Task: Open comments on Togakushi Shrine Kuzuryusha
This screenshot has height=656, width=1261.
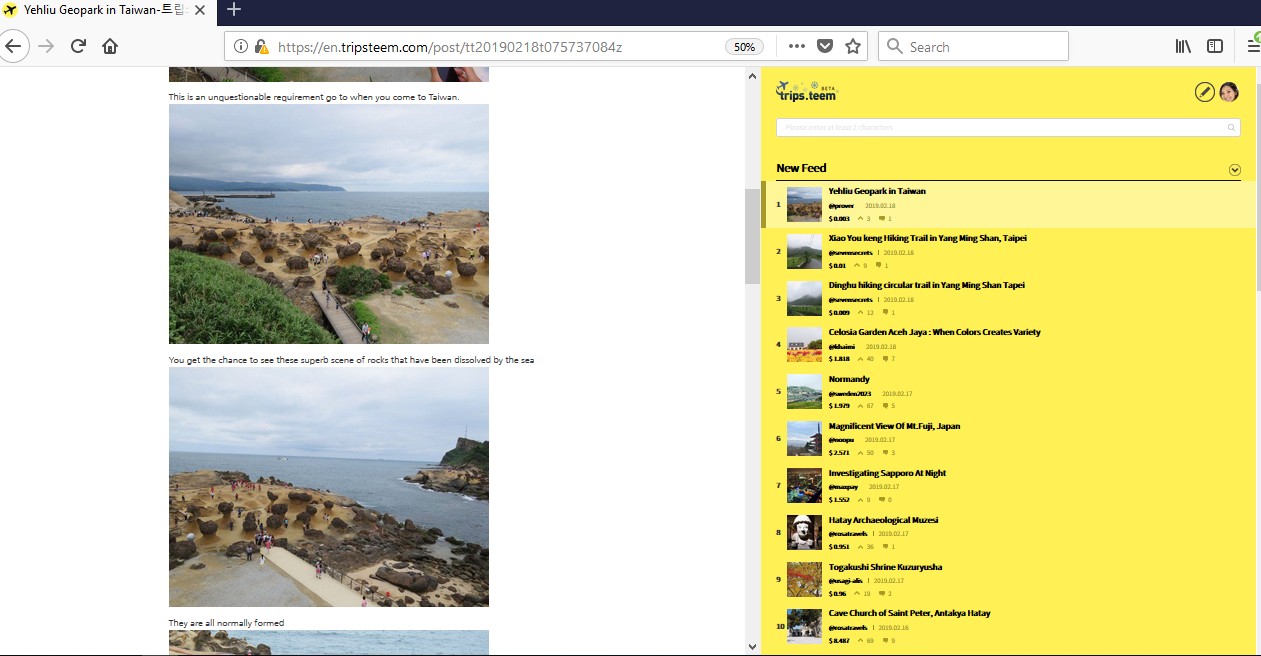Action: pyautogui.click(x=880, y=594)
